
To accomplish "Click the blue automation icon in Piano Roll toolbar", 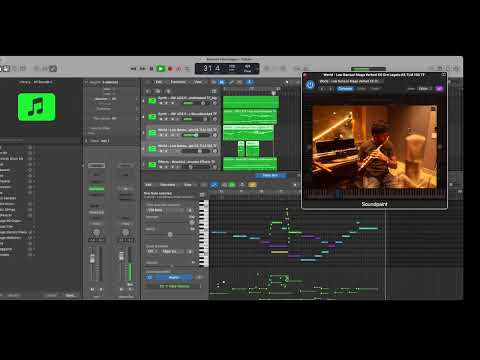I will pyautogui.click(x=214, y=185).
